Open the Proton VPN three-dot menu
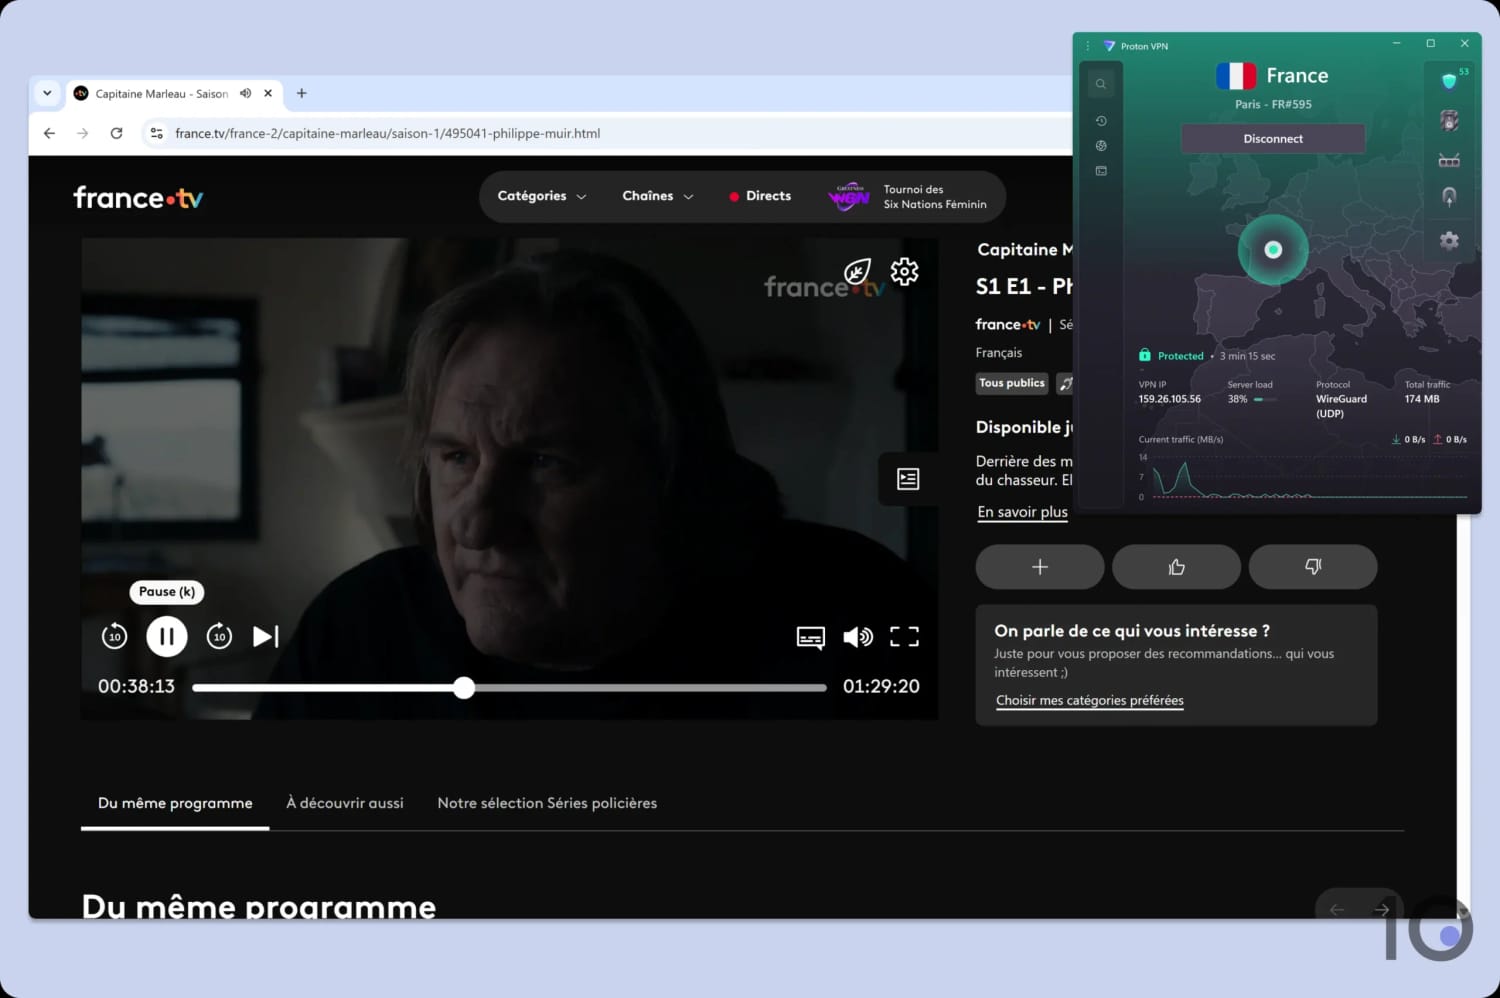1500x998 pixels. pyautogui.click(x=1088, y=46)
